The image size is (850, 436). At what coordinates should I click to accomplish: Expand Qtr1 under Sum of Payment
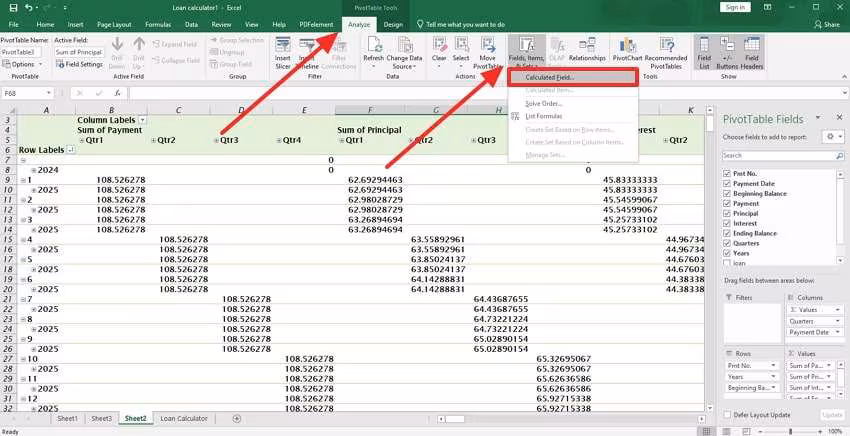(81, 140)
